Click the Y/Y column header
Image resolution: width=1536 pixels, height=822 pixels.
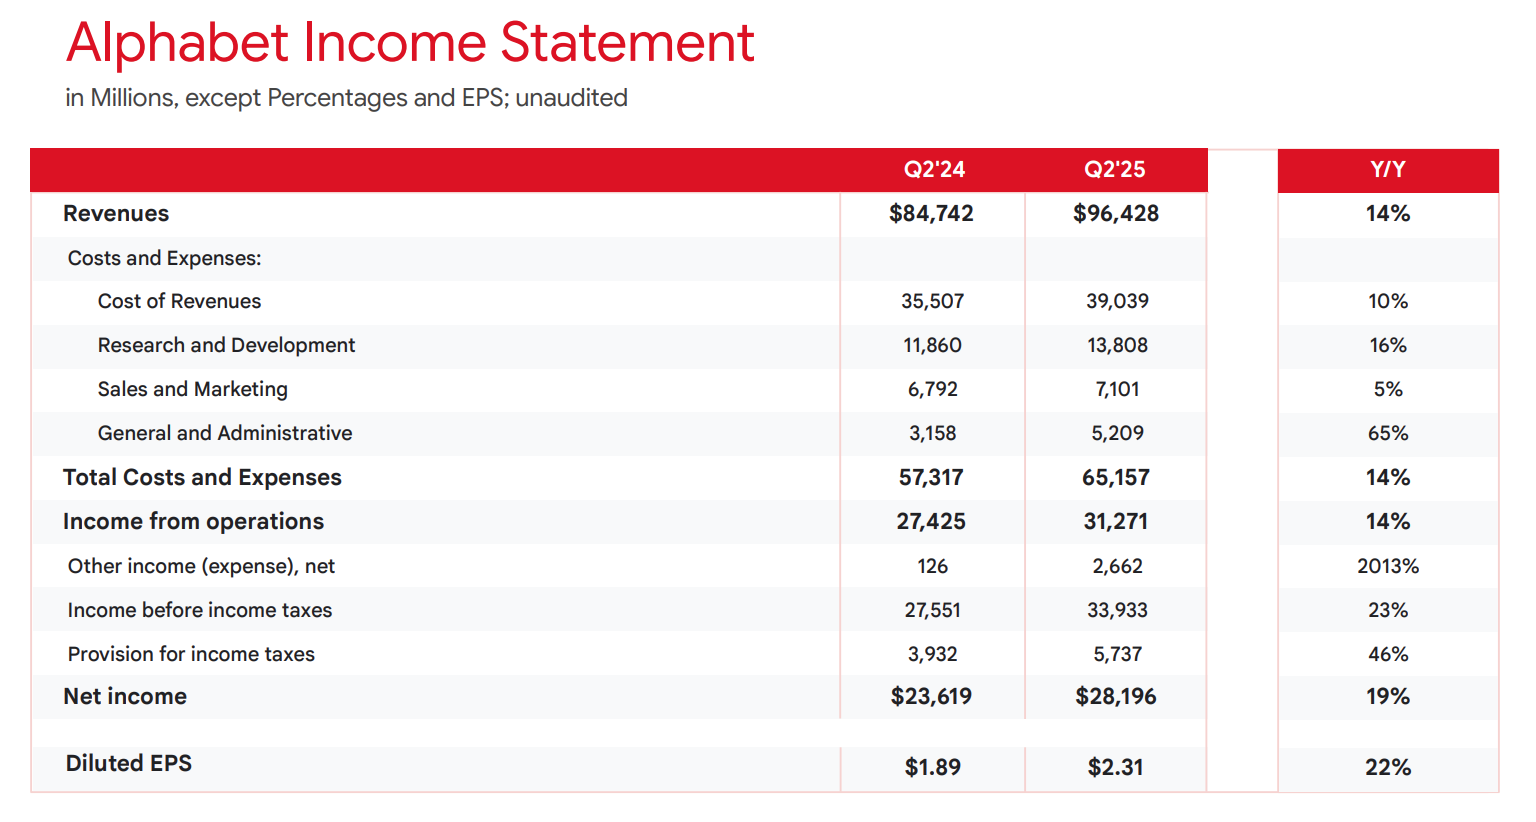point(1387,169)
